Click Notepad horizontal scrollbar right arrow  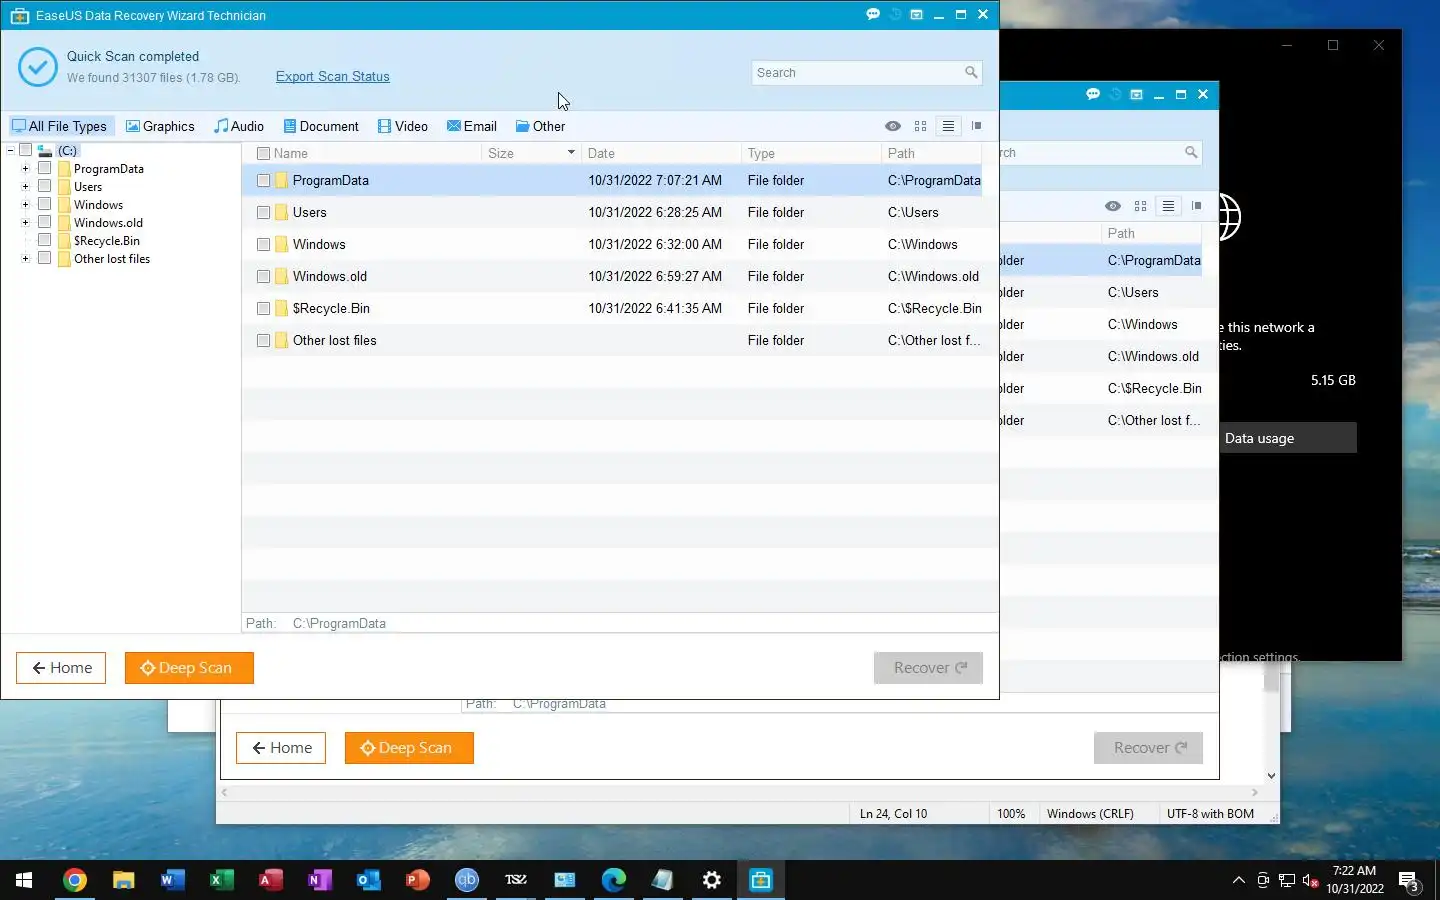pos(1254,792)
